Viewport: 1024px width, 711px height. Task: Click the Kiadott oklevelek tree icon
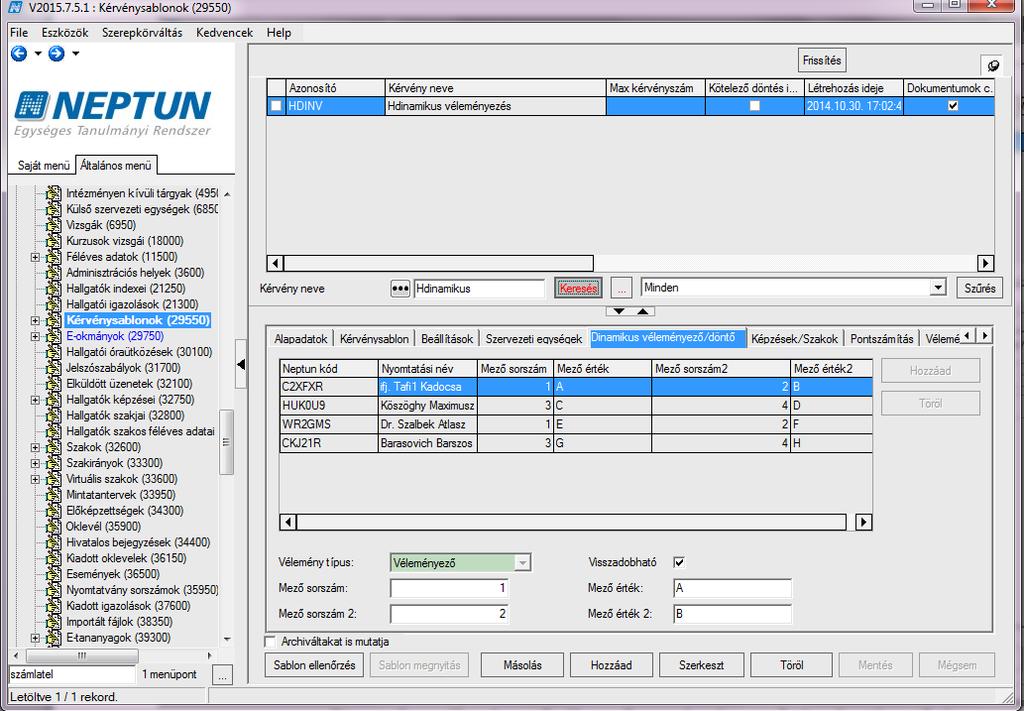pos(54,558)
